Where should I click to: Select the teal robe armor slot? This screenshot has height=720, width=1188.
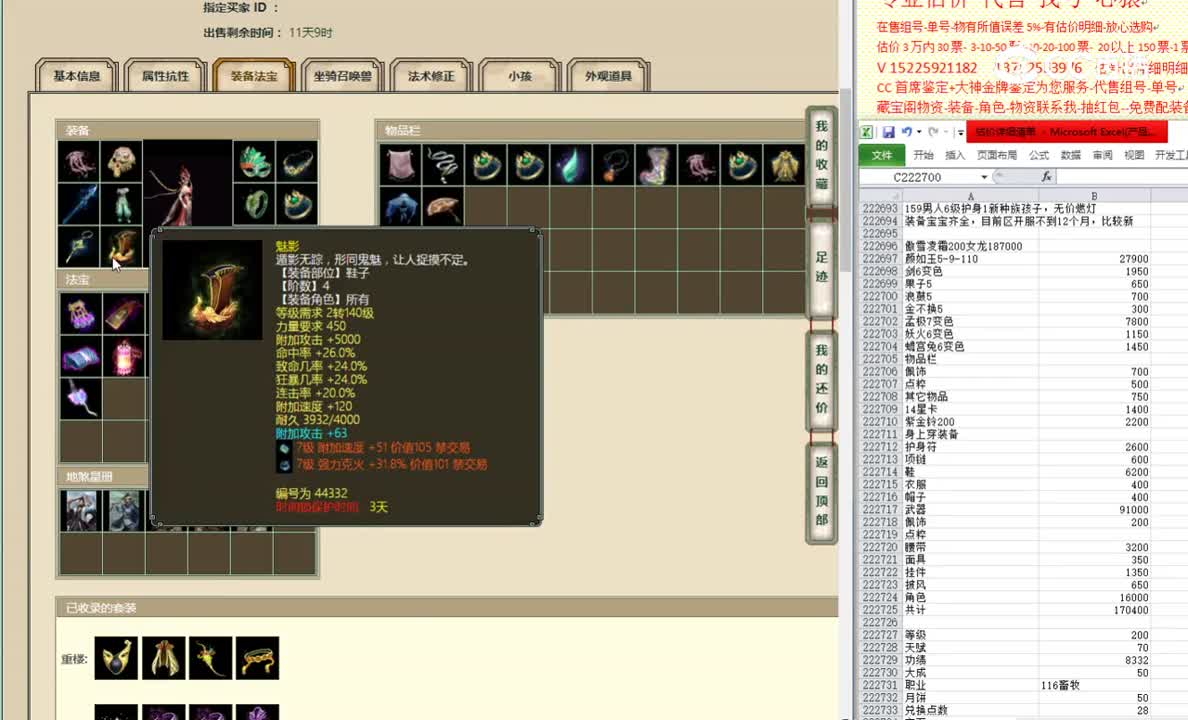click(121, 204)
